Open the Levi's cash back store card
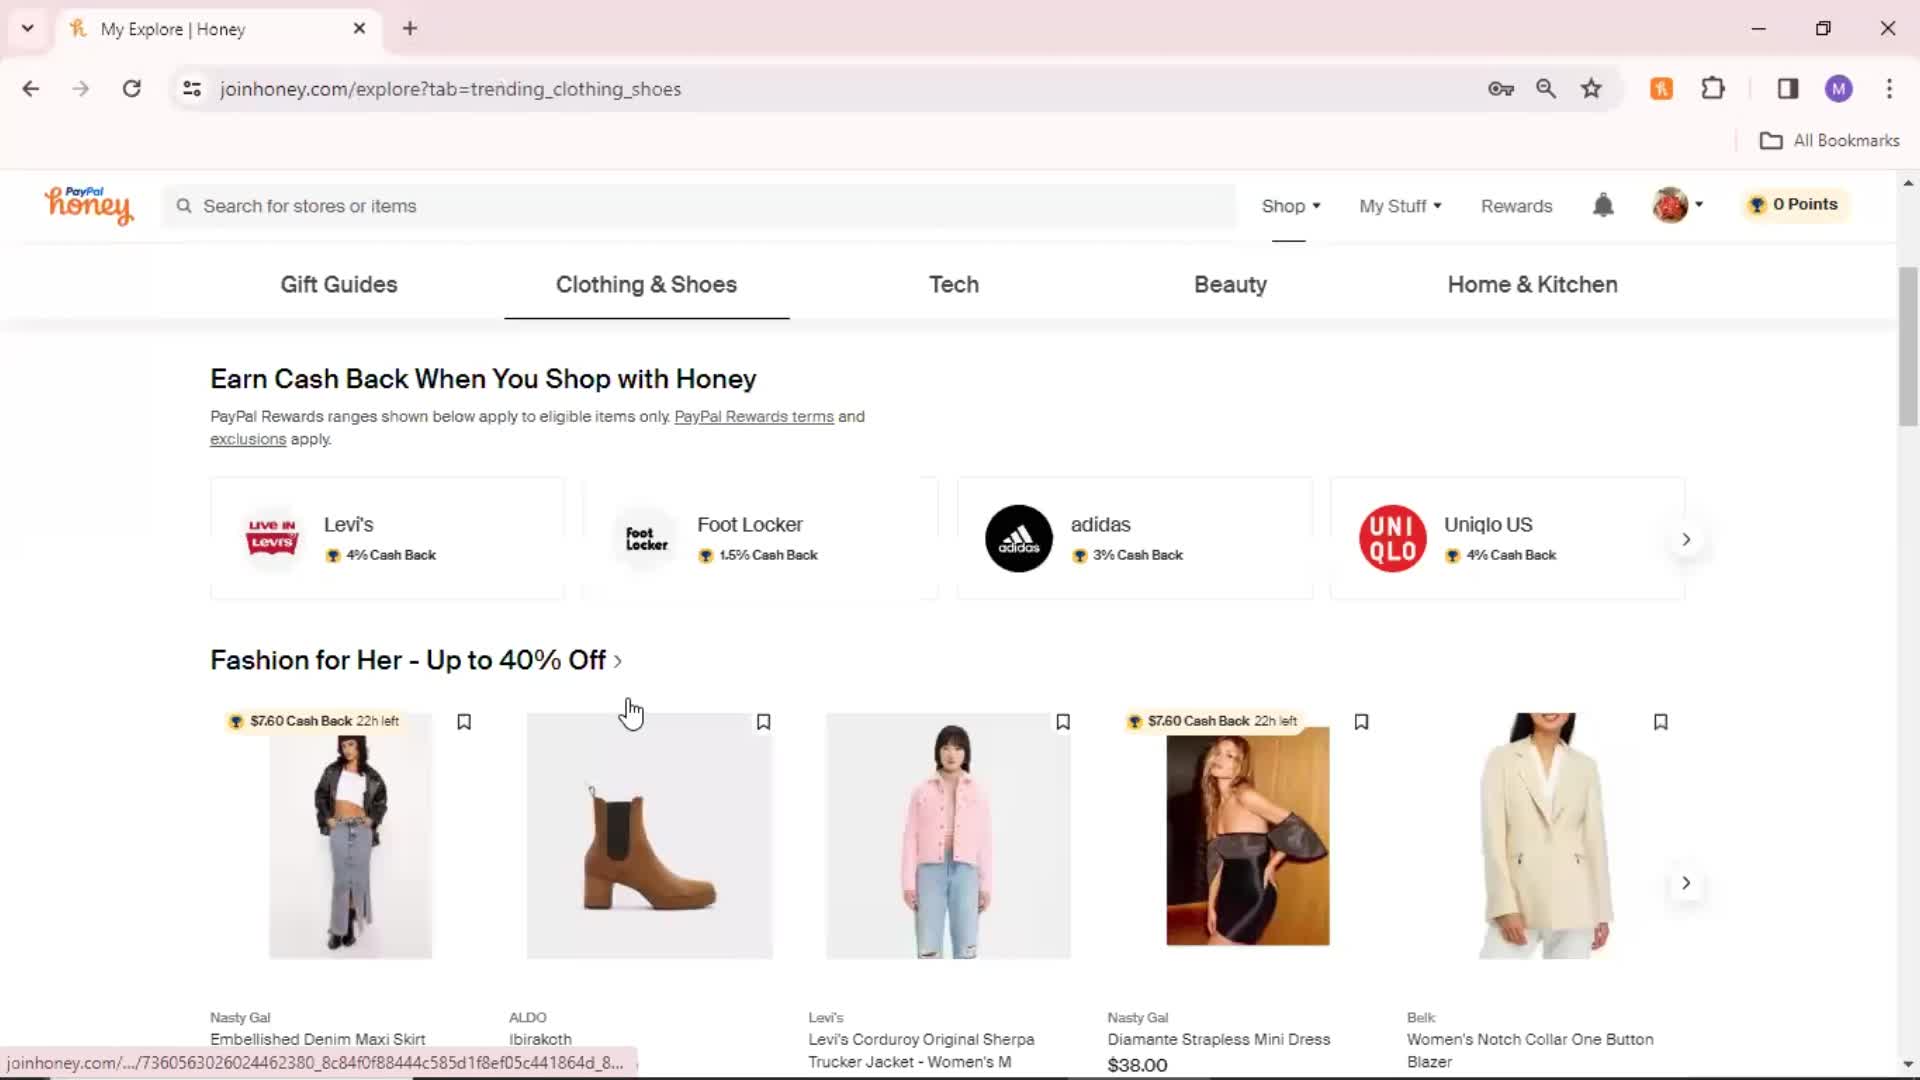Viewport: 1920px width, 1080px height. click(387, 538)
